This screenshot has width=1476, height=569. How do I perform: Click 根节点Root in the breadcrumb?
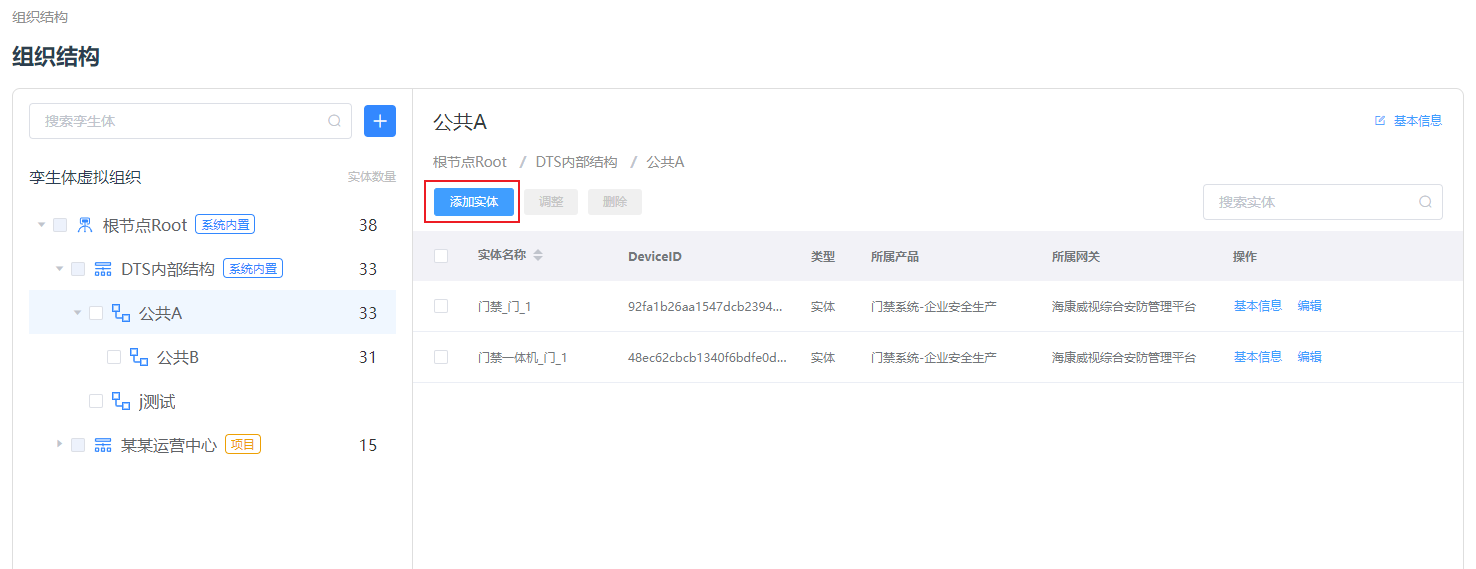tap(470, 162)
